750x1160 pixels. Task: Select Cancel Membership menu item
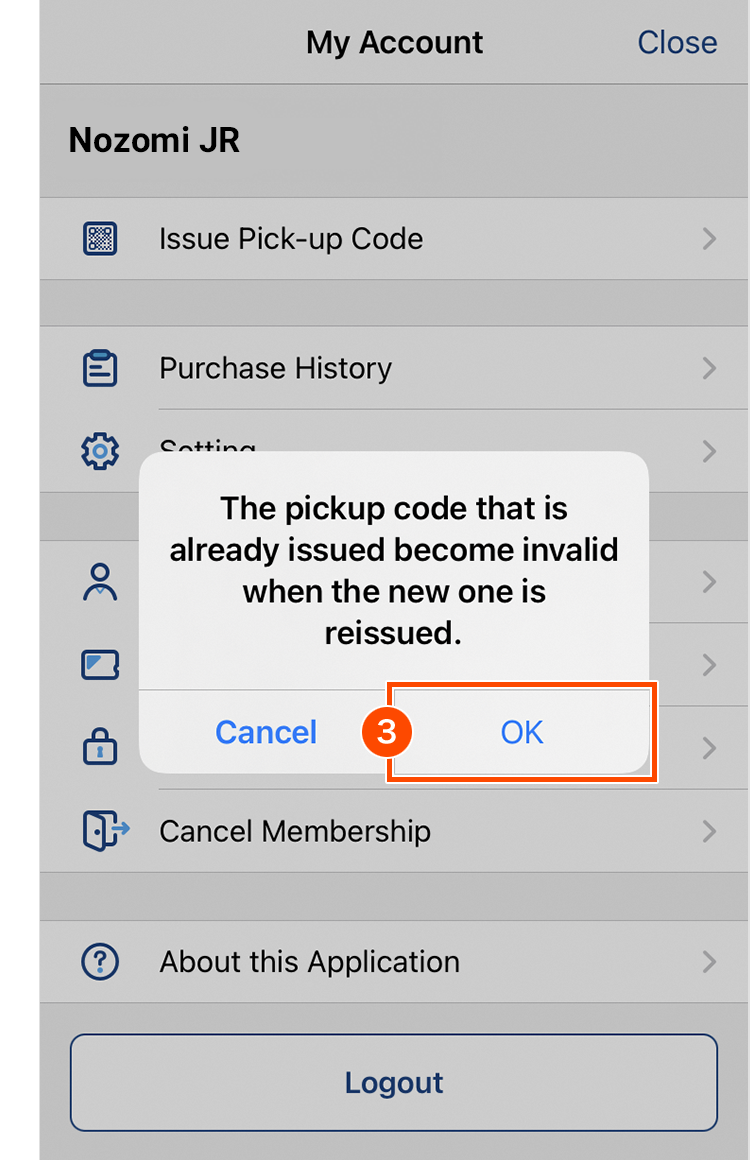click(x=295, y=831)
